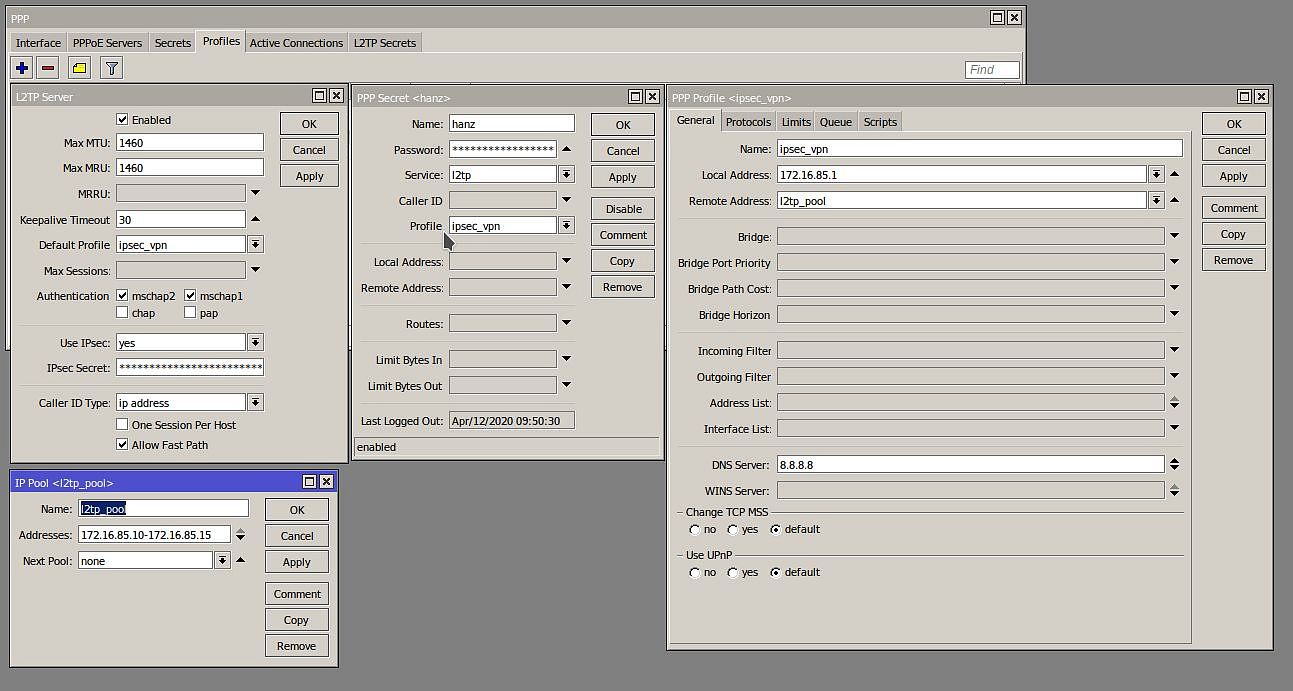Click the filter funnel icon
This screenshot has width=1293, height=691.
[112, 68]
